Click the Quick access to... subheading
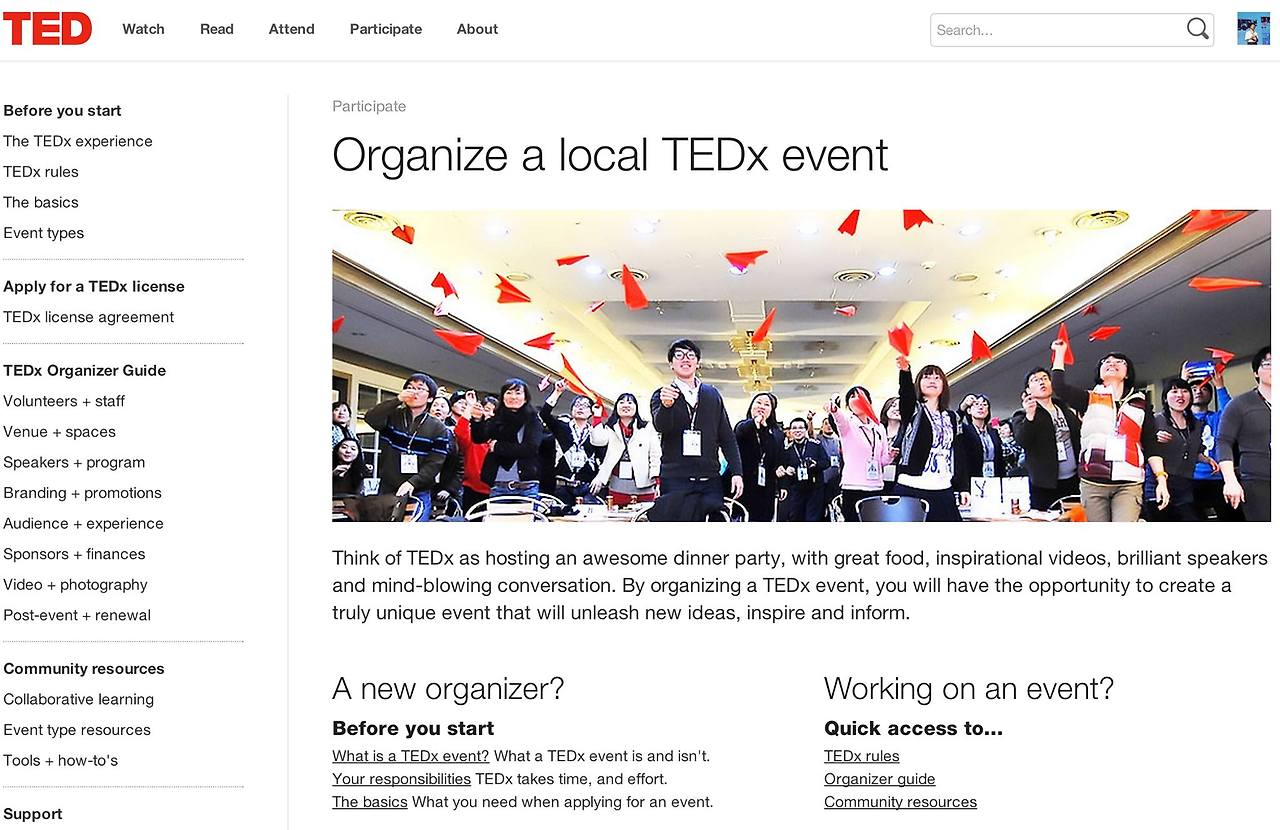 click(913, 728)
